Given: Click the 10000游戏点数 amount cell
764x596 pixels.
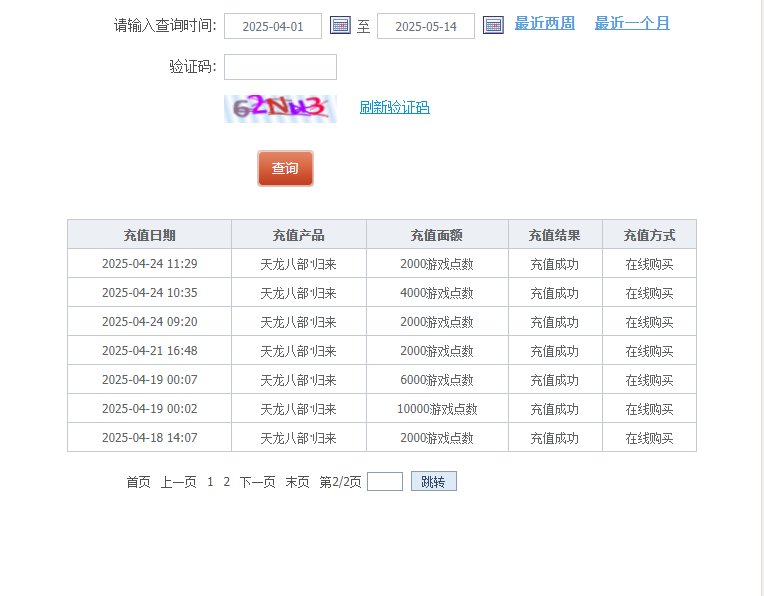Looking at the screenshot, I should (x=437, y=409).
